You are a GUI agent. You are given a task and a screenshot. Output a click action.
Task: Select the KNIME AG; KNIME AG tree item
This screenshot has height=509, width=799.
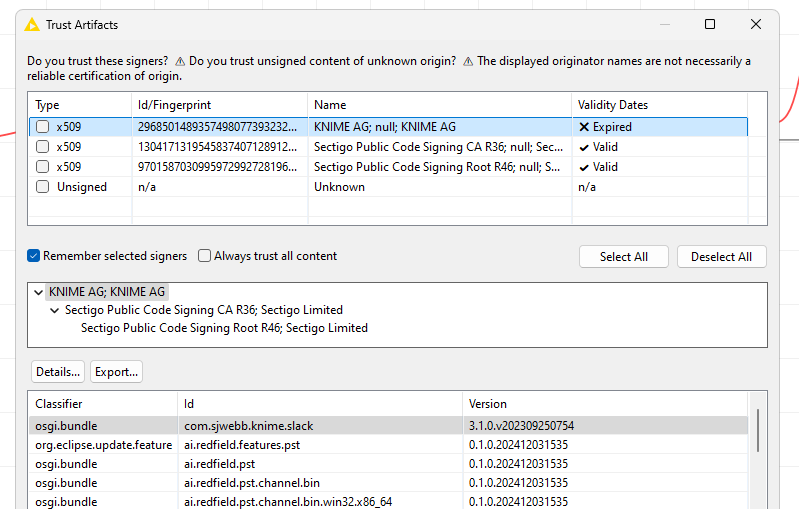[107, 292]
